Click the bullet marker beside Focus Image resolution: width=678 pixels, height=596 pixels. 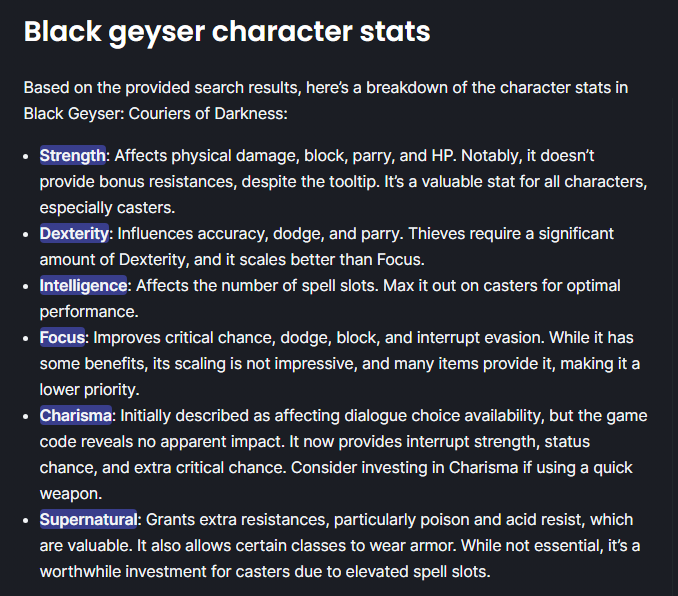[x=26, y=338]
